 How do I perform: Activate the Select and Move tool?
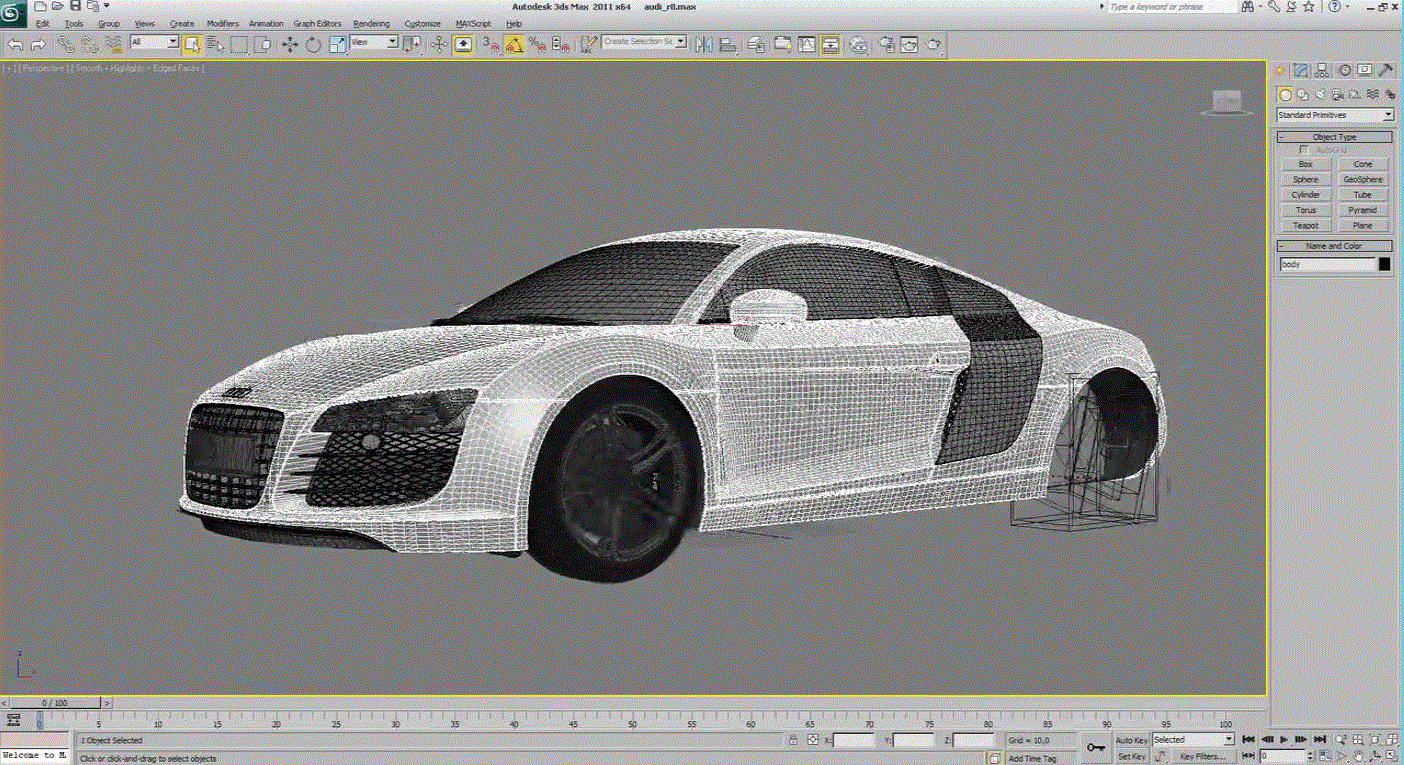coord(290,44)
